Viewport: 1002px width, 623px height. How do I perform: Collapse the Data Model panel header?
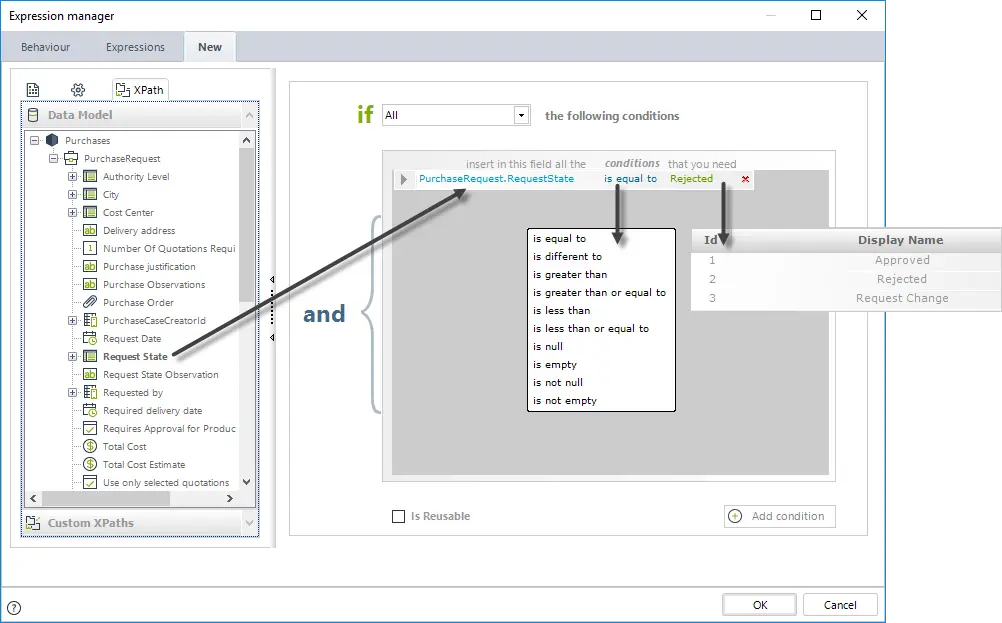click(249, 116)
